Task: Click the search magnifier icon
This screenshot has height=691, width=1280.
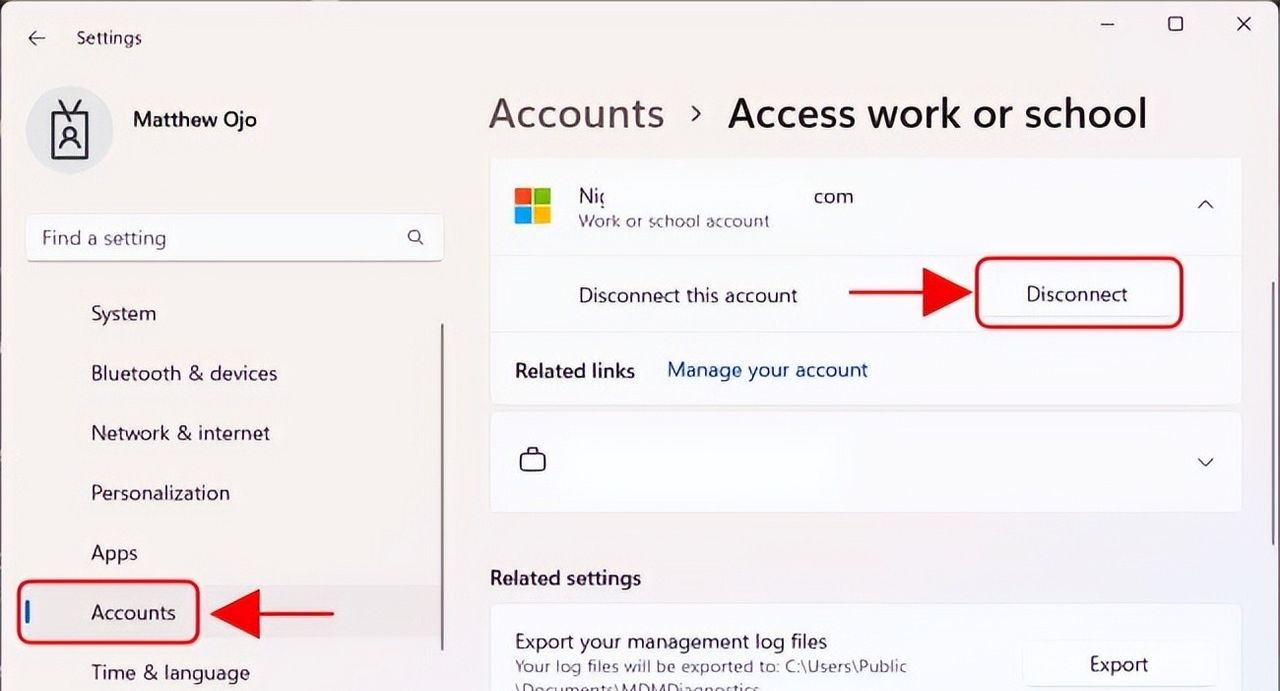Action: (x=415, y=238)
